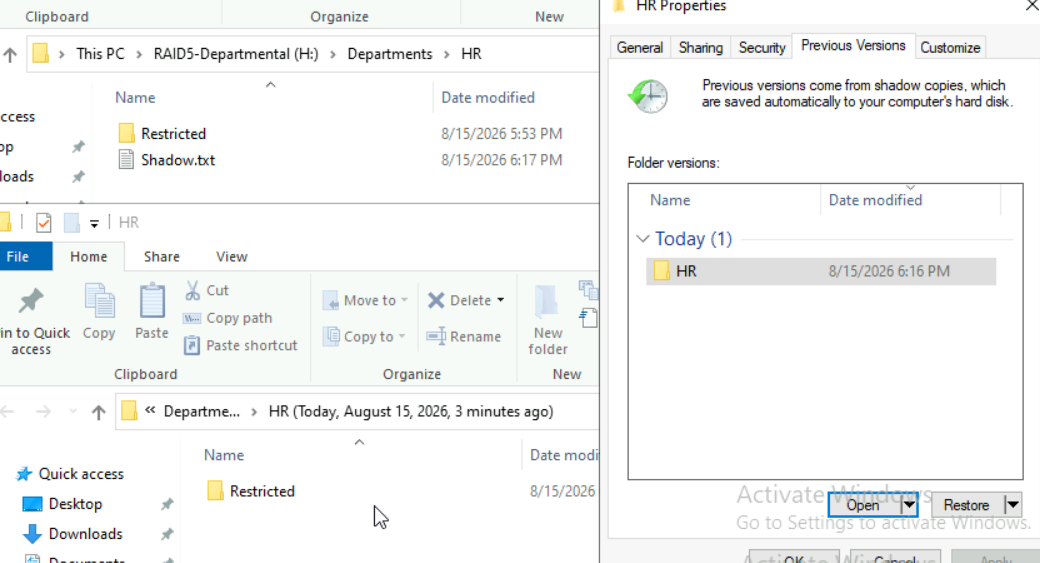Screen dimensions: 1040x563
Task: Click the Up arrow in the upper explorer window
Action: point(10,54)
